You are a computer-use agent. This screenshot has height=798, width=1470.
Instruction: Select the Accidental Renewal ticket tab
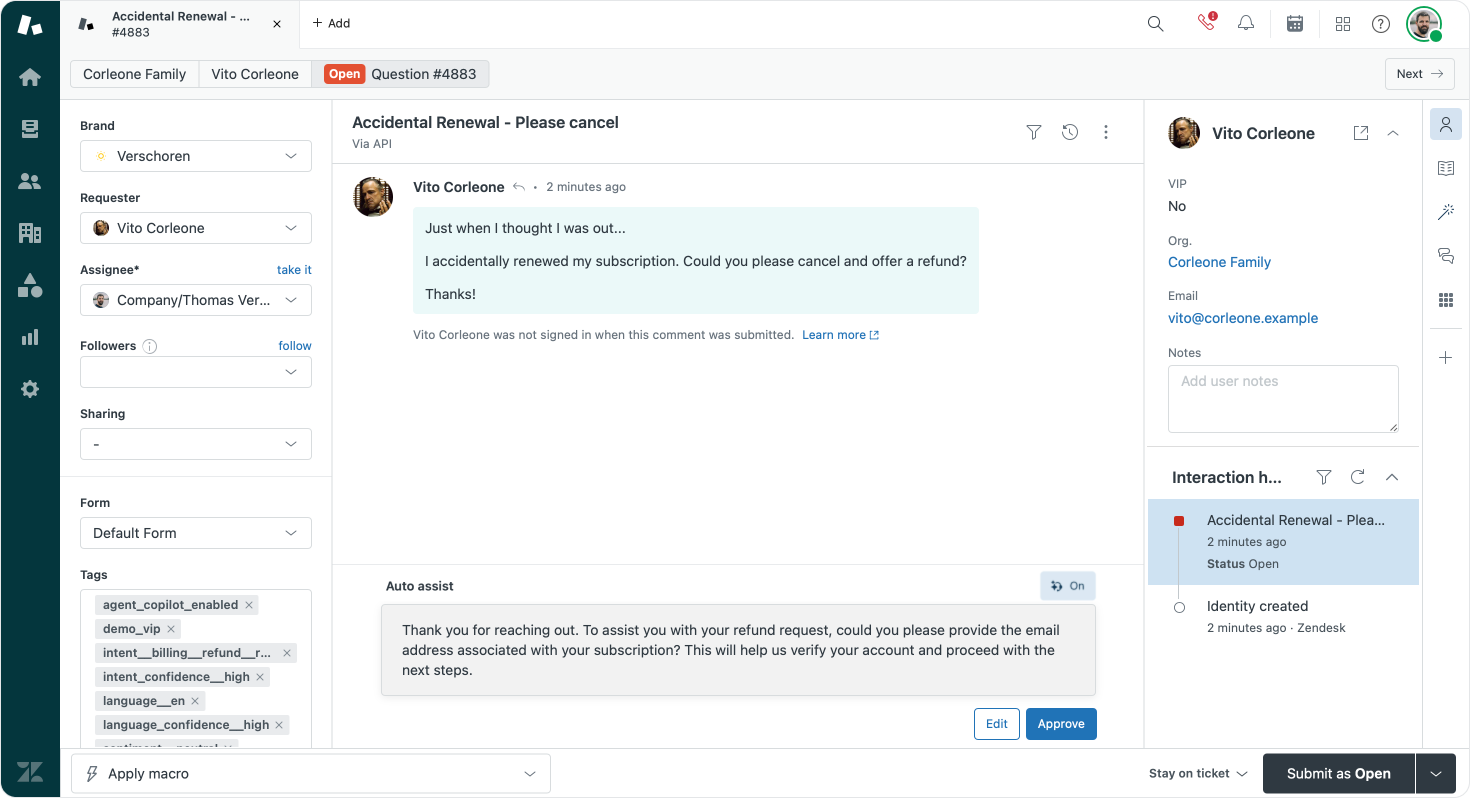pyautogui.click(x=180, y=24)
